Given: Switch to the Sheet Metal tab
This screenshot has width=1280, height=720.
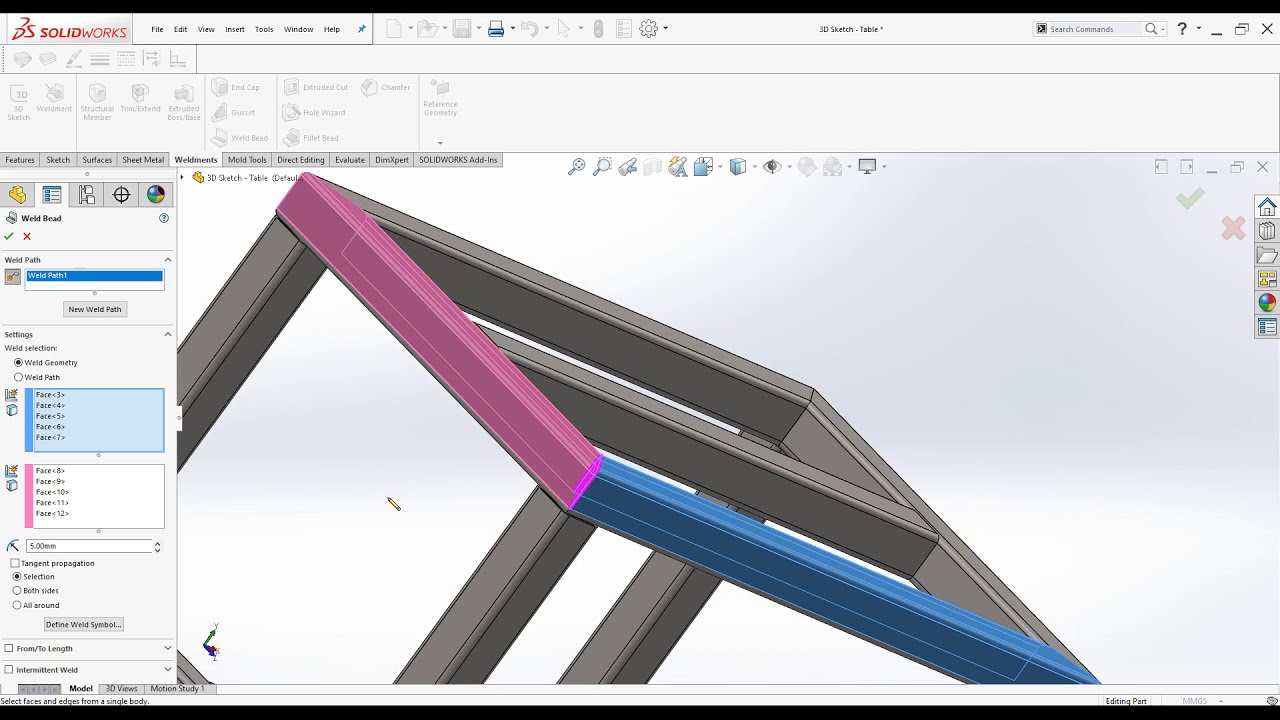Looking at the screenshot, I should point(143,160).
